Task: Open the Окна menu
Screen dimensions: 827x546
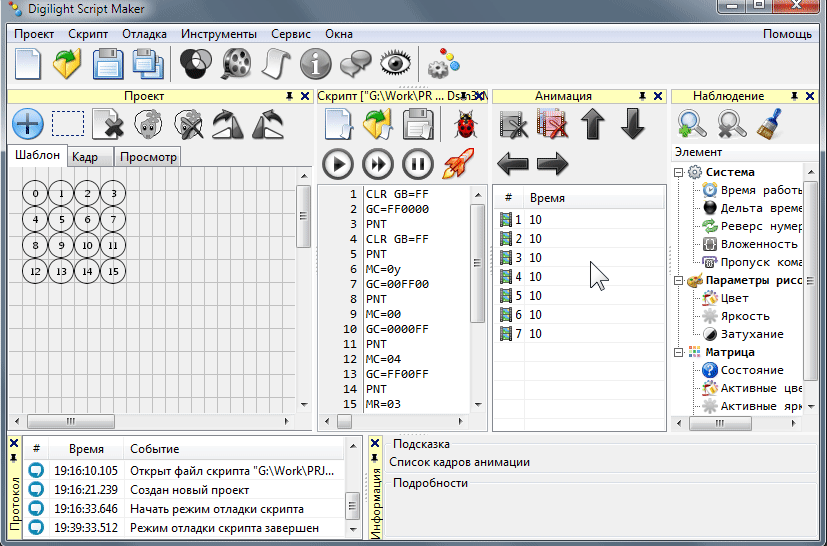Action: (x=339, y=34)
